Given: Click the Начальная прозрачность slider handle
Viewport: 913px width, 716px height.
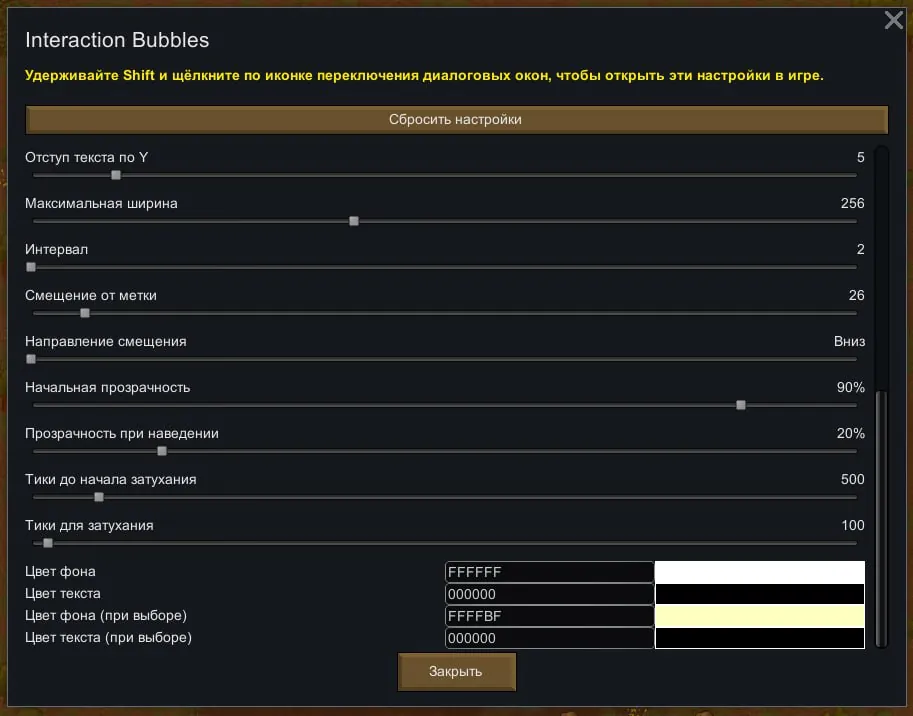Looking at the screenshot, I should 741,405.
